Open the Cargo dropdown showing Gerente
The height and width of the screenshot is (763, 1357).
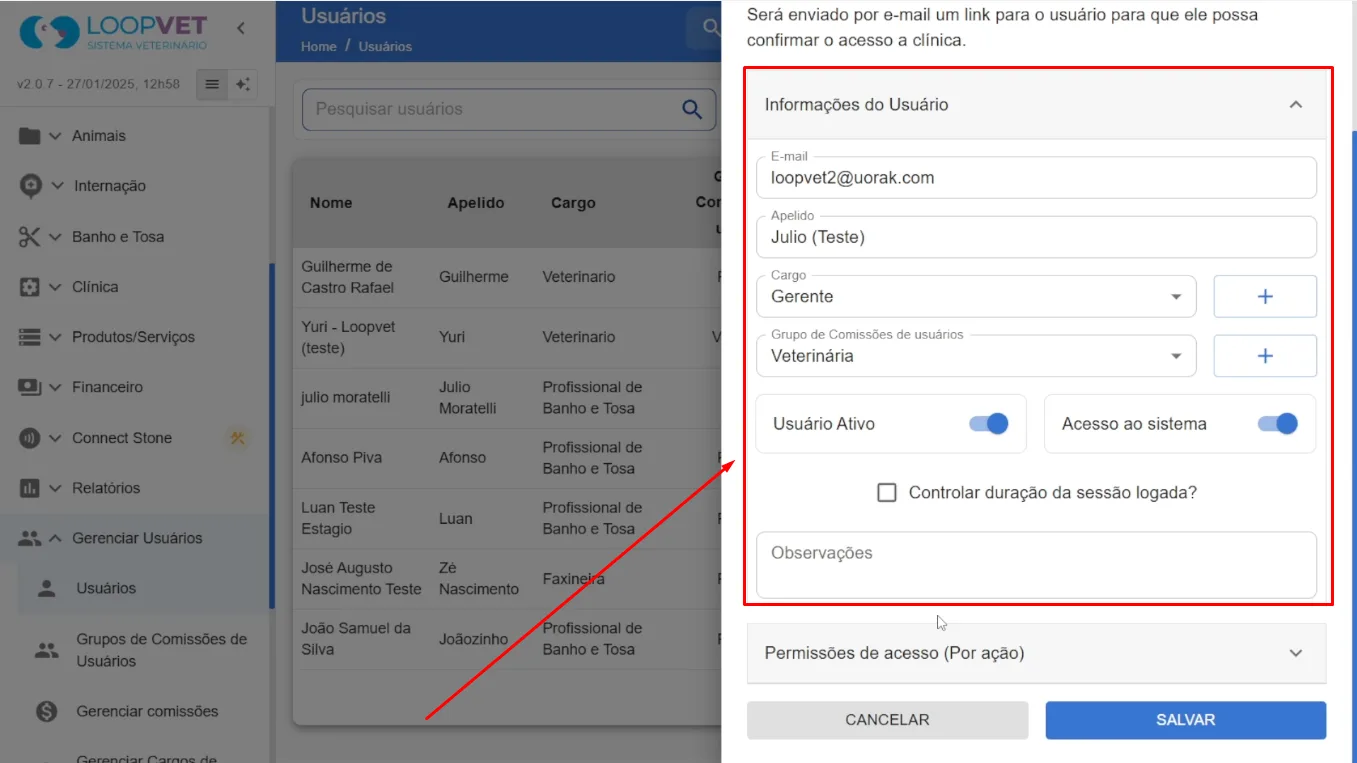(x=976, y=296)
